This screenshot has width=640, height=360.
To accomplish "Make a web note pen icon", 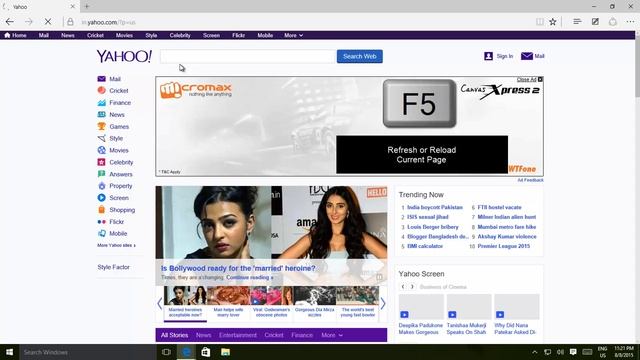I will click(595, 22).
